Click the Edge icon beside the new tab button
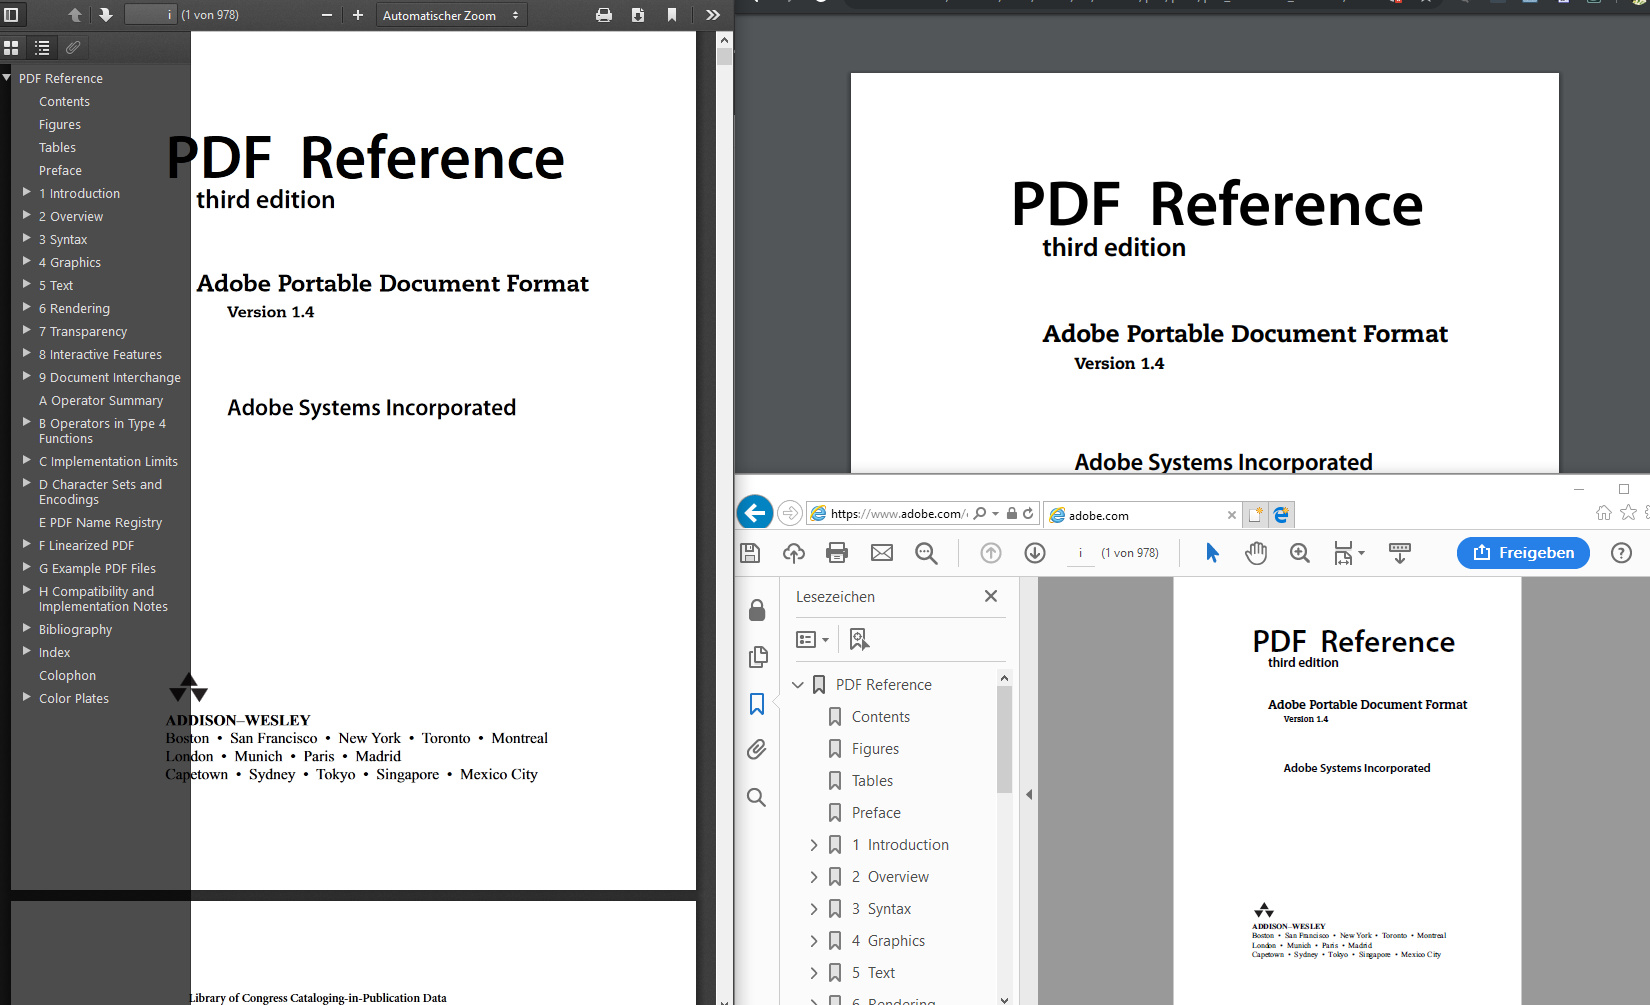The image size is (1650, 1005). (x=1281, y=515)
